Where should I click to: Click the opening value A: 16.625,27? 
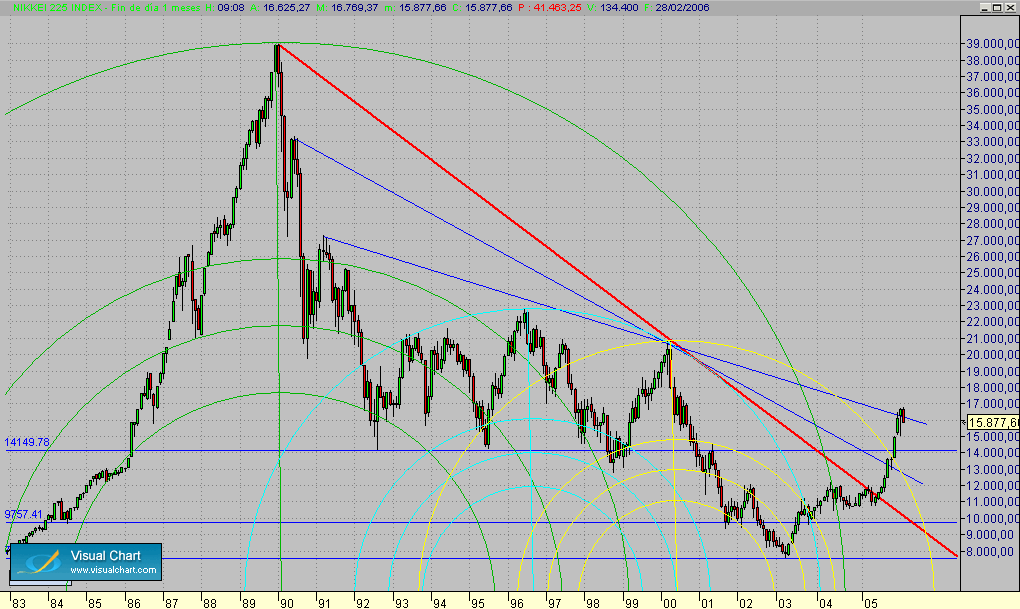(280, 8)
